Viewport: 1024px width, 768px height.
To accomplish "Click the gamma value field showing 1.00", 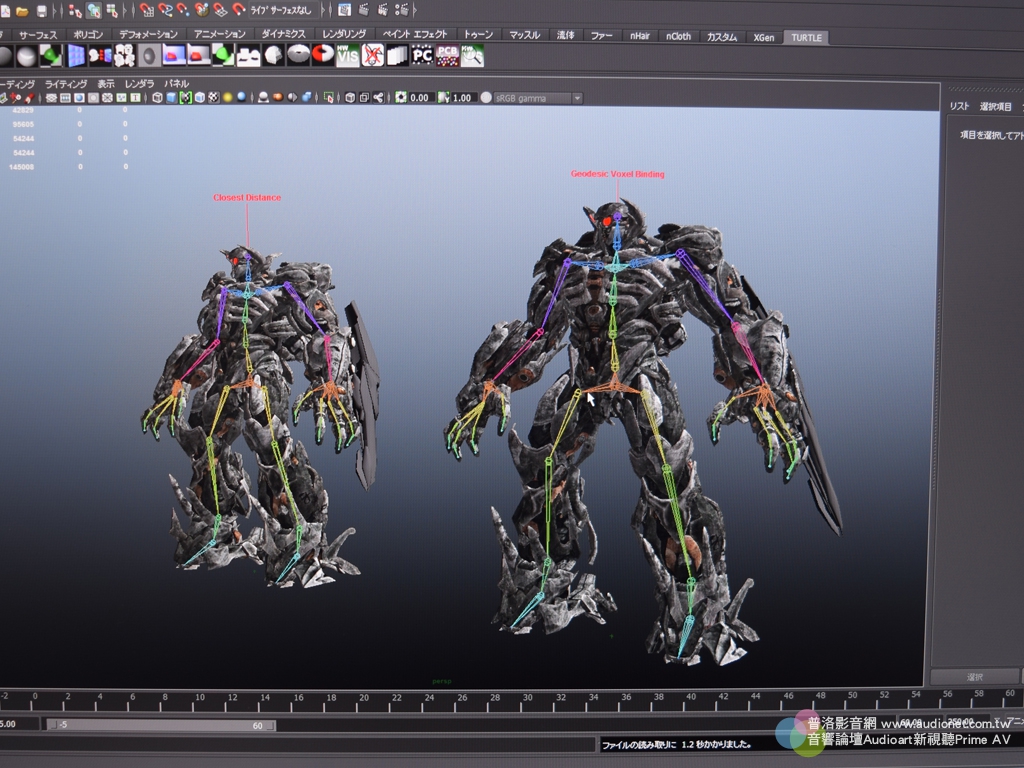I will pos(462,98).
